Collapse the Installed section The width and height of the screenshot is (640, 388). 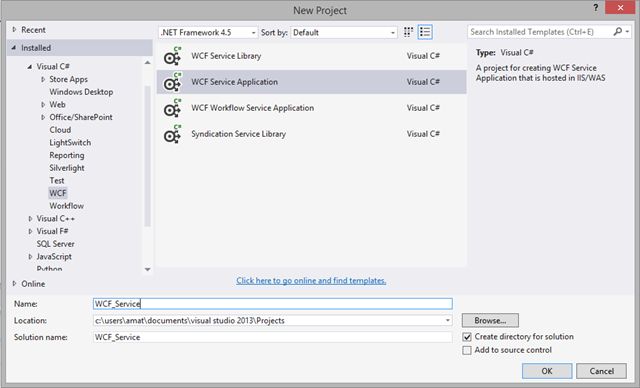[x=14, y=48]
